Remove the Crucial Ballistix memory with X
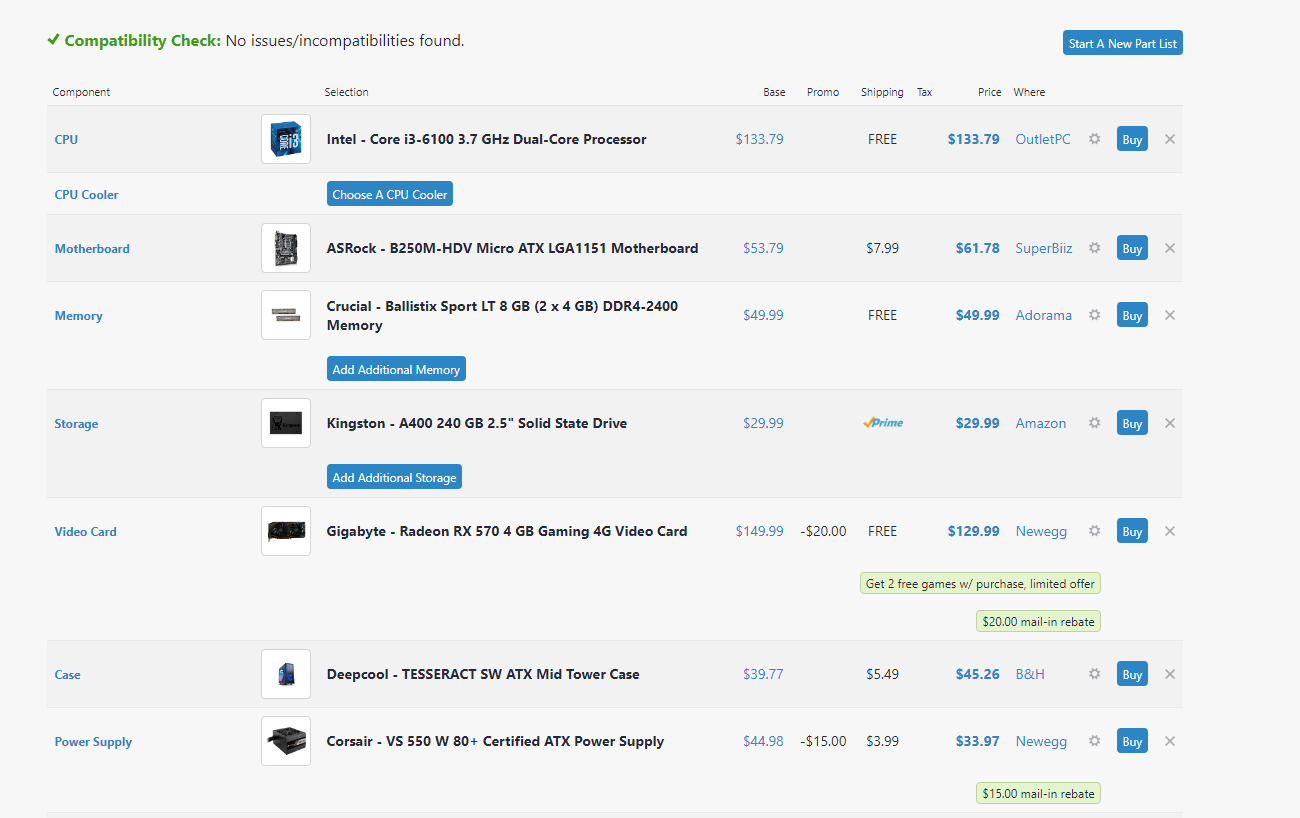 pyautogui.click(x=1170, y=315)
